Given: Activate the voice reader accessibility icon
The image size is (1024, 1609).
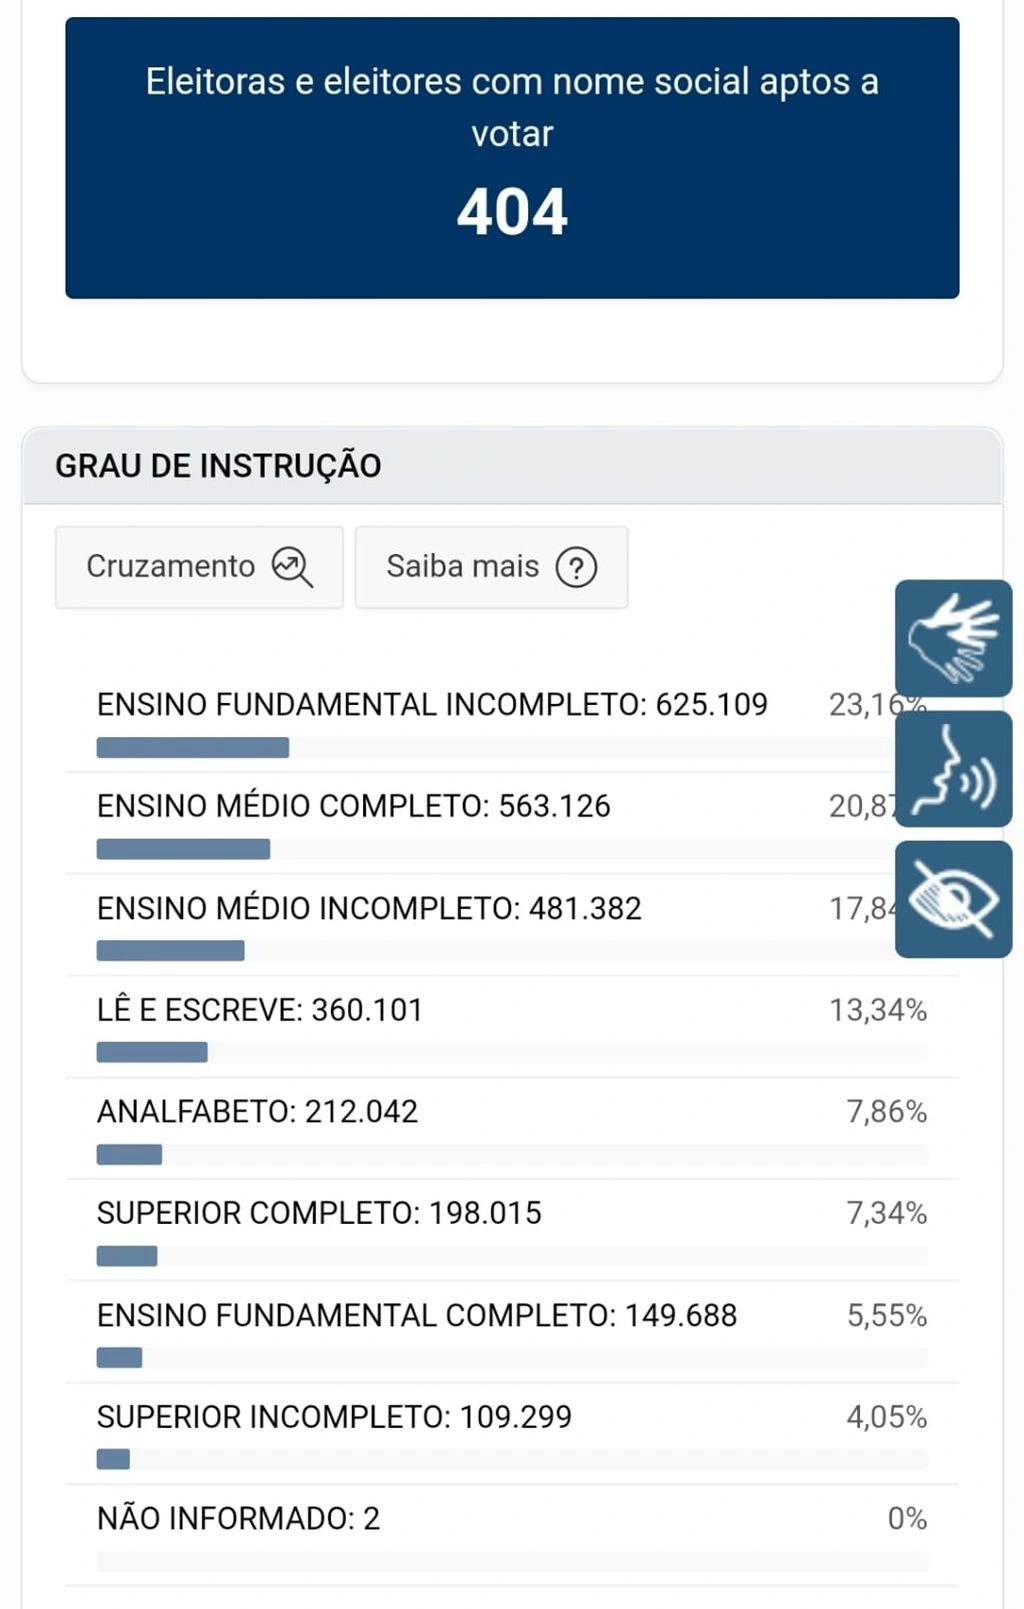Looking at the screenshot, I should click(x=953, y=769).
